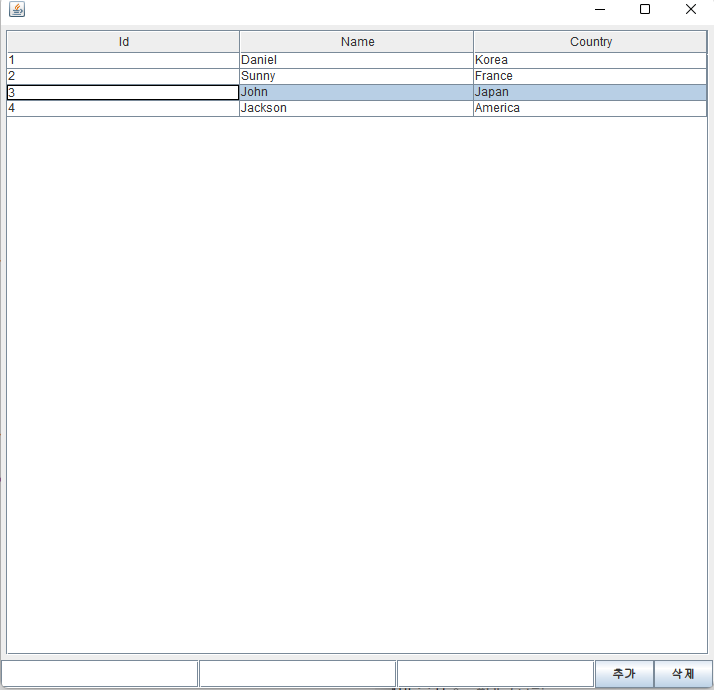Select the Jackson name cell
The height and width of the screenshot is (690, 714).
[357, 108]
